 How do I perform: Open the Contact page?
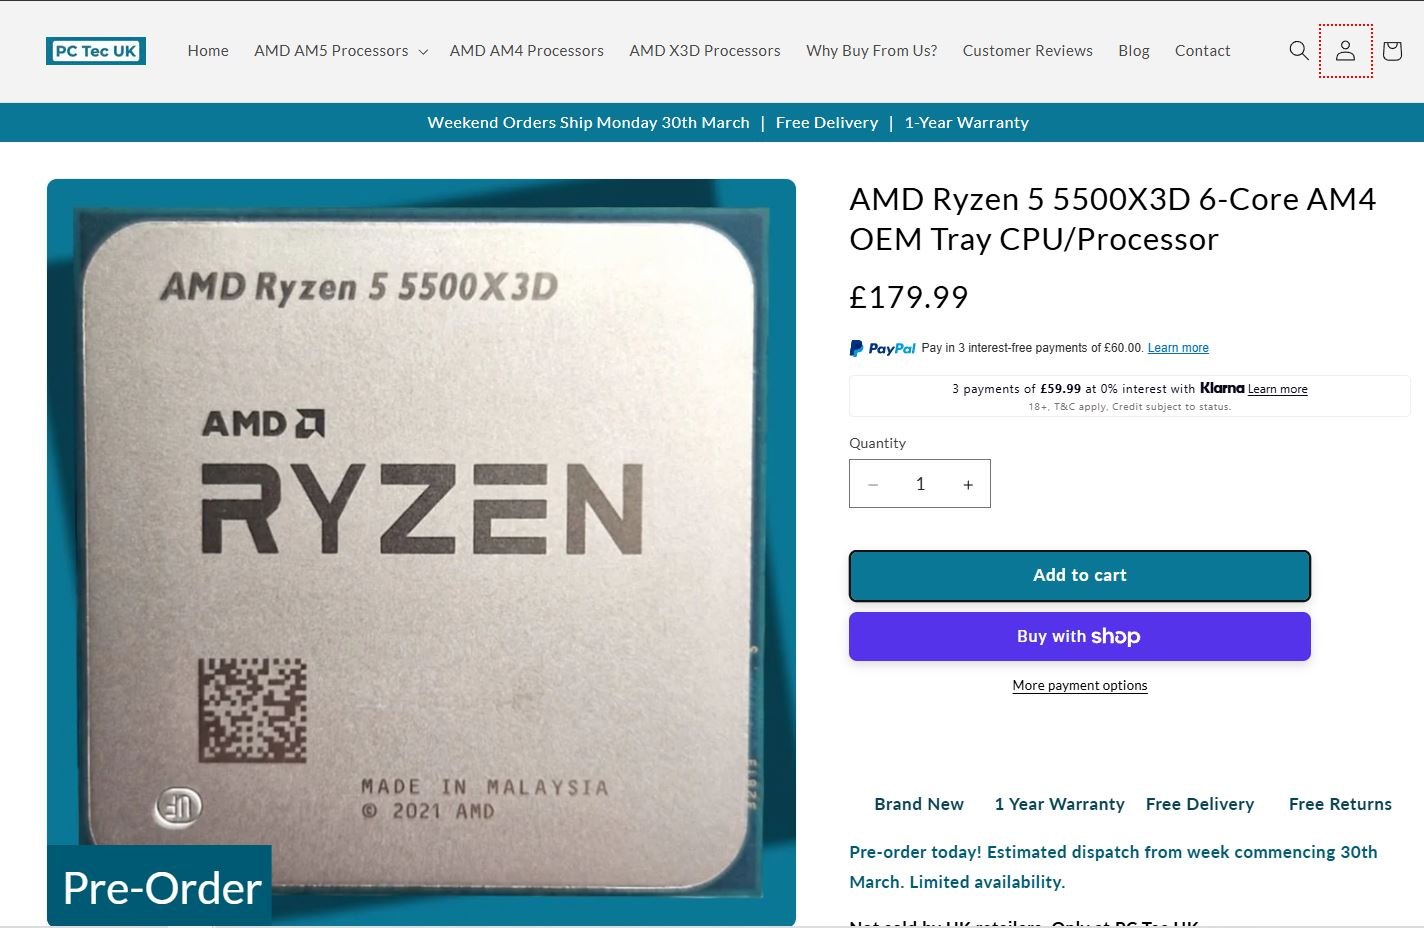(x=1202, y=51)
